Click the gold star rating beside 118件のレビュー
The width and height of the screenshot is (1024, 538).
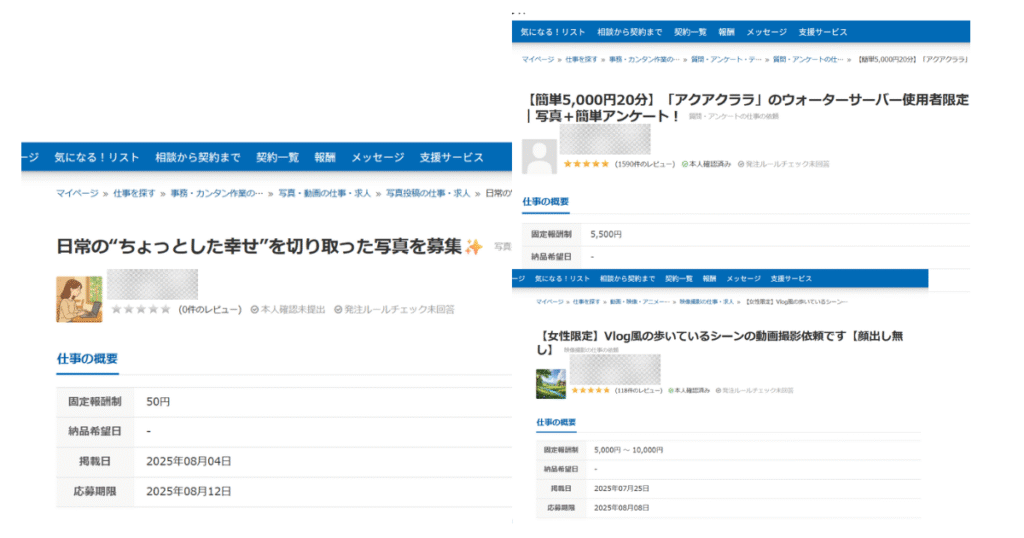coord(591,390)
